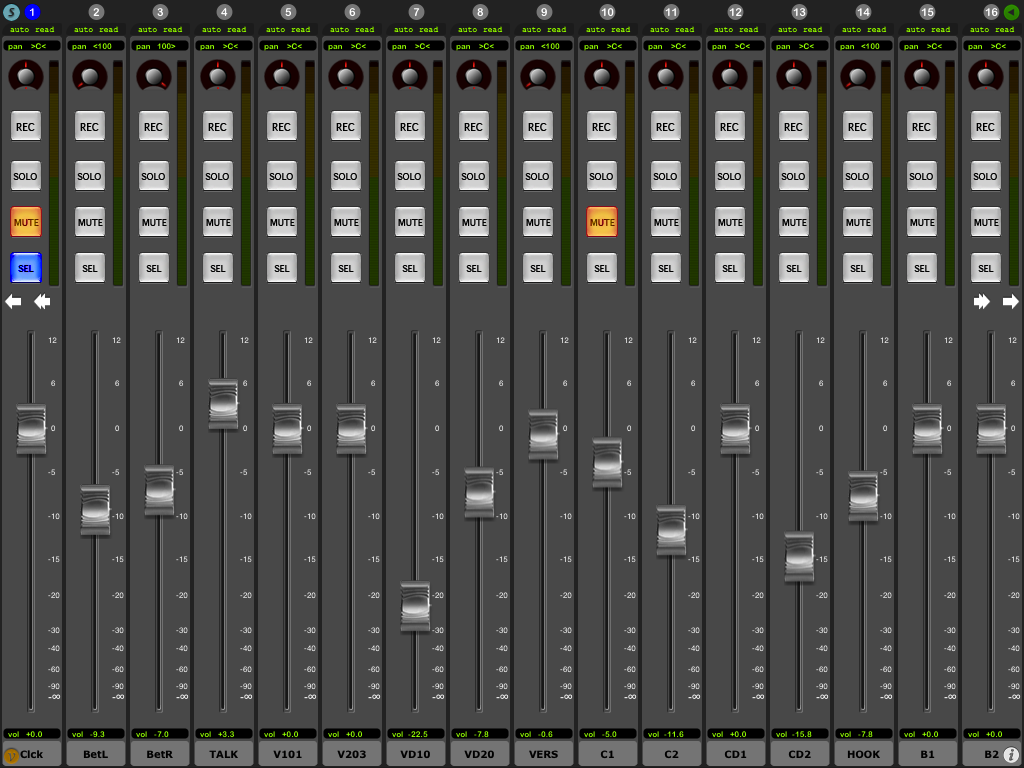This screenshot has width=1024, height=768.
Task: Click the pan knob on channel 3 BetR
Action: point(153,75)
